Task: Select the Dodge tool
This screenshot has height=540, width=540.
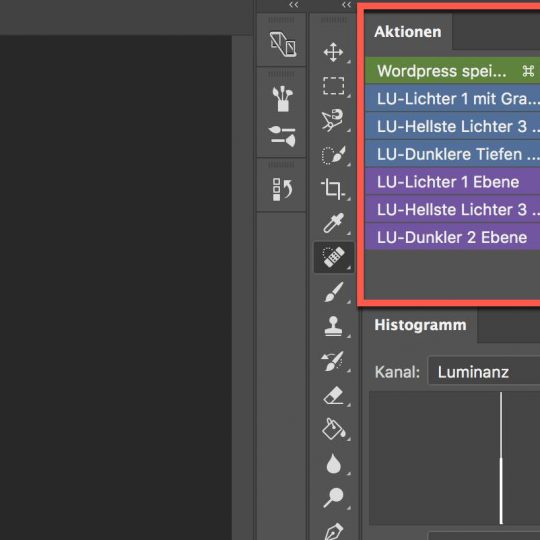Action: click(x=333, y=498)
